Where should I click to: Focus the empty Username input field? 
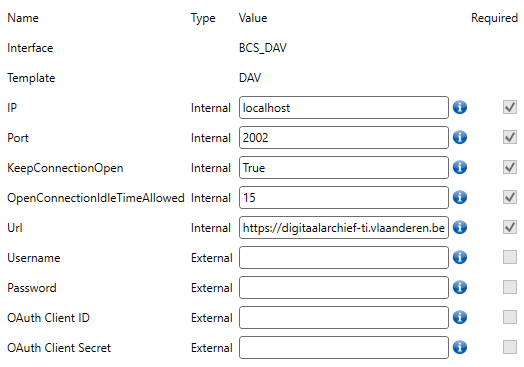[x=344, y=257]
